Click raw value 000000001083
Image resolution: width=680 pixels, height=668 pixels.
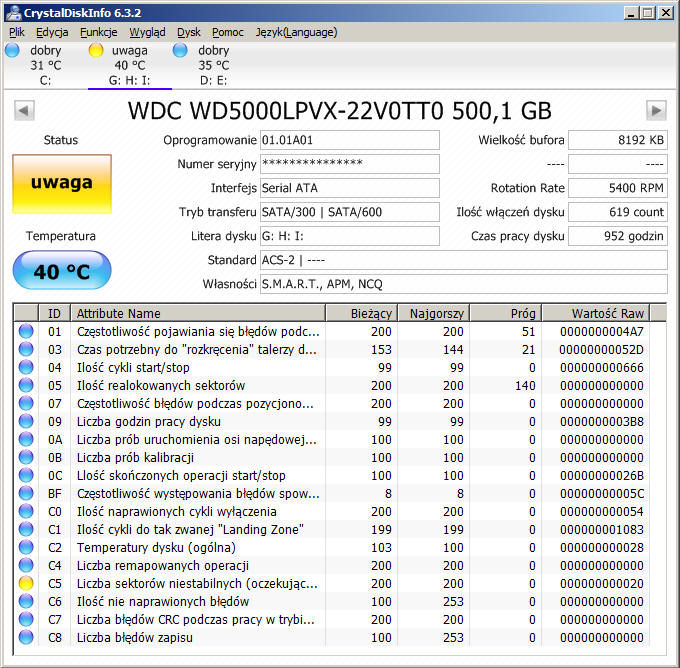602,529
